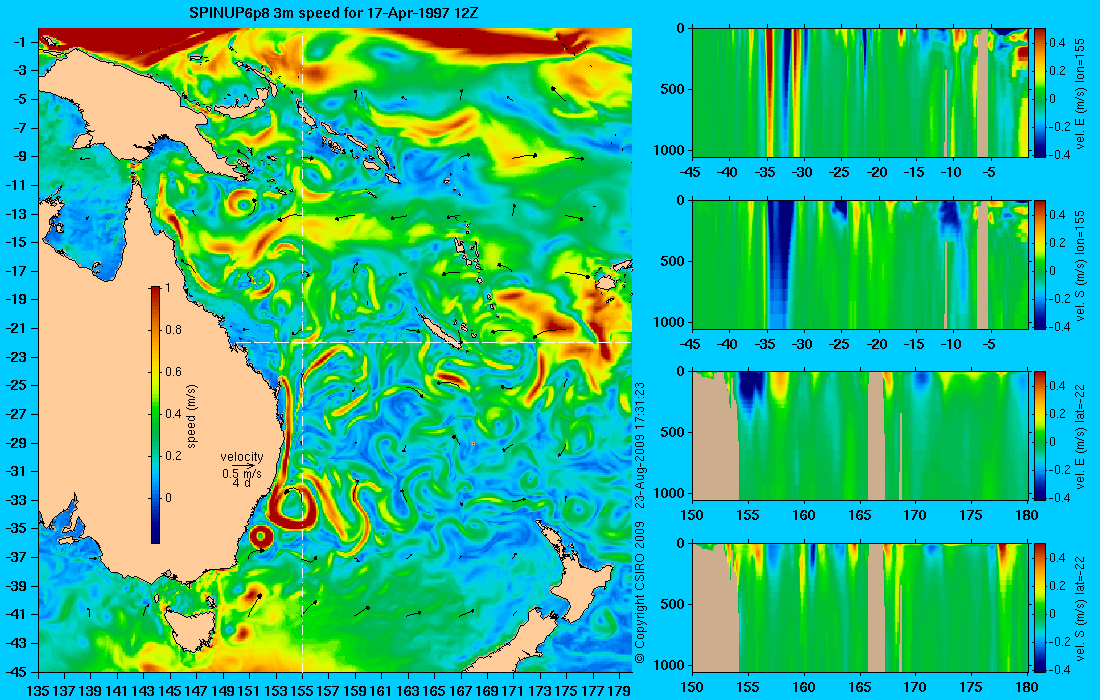
Task: Click the 'vel. S (m/s) lon=155' panel label
Action: [x=1080, y=264]
